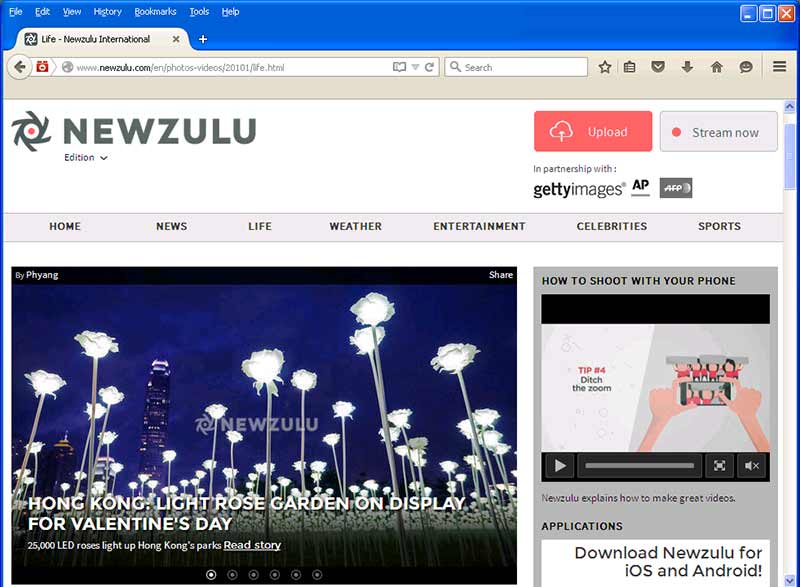
Task: Close the Newzulu International tab
Action: (x=176, y=39)
